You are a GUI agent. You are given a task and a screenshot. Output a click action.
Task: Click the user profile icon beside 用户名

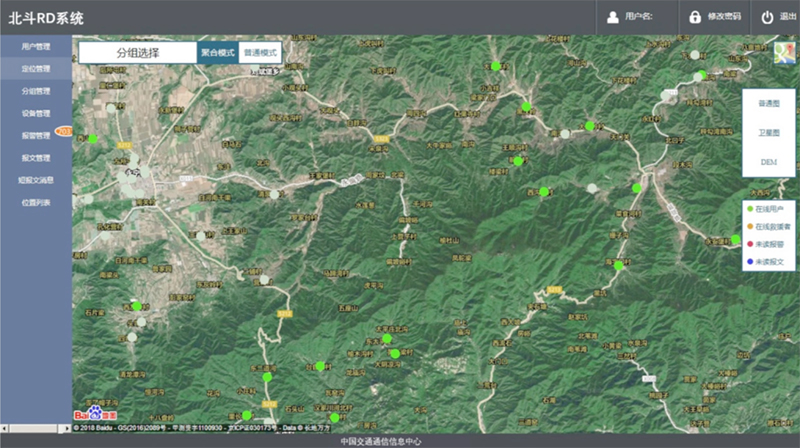coord(611,17)
